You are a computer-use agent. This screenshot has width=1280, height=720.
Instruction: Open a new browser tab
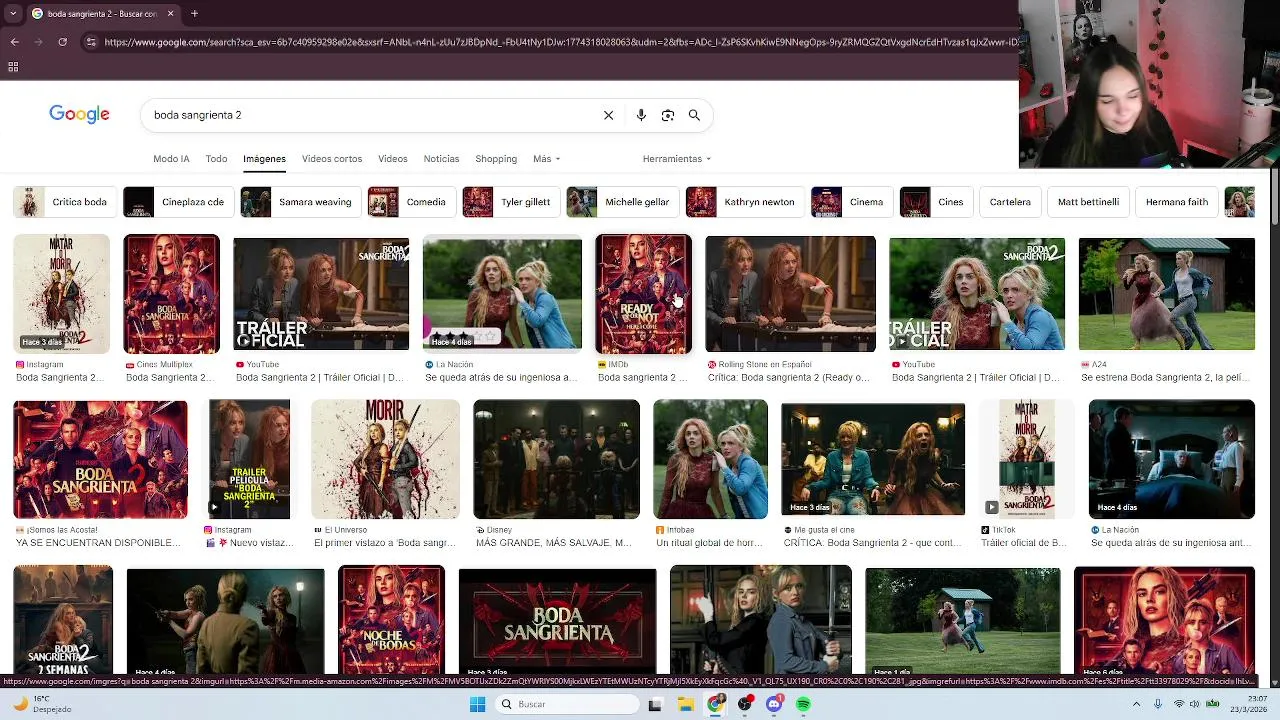click(194, 13)
